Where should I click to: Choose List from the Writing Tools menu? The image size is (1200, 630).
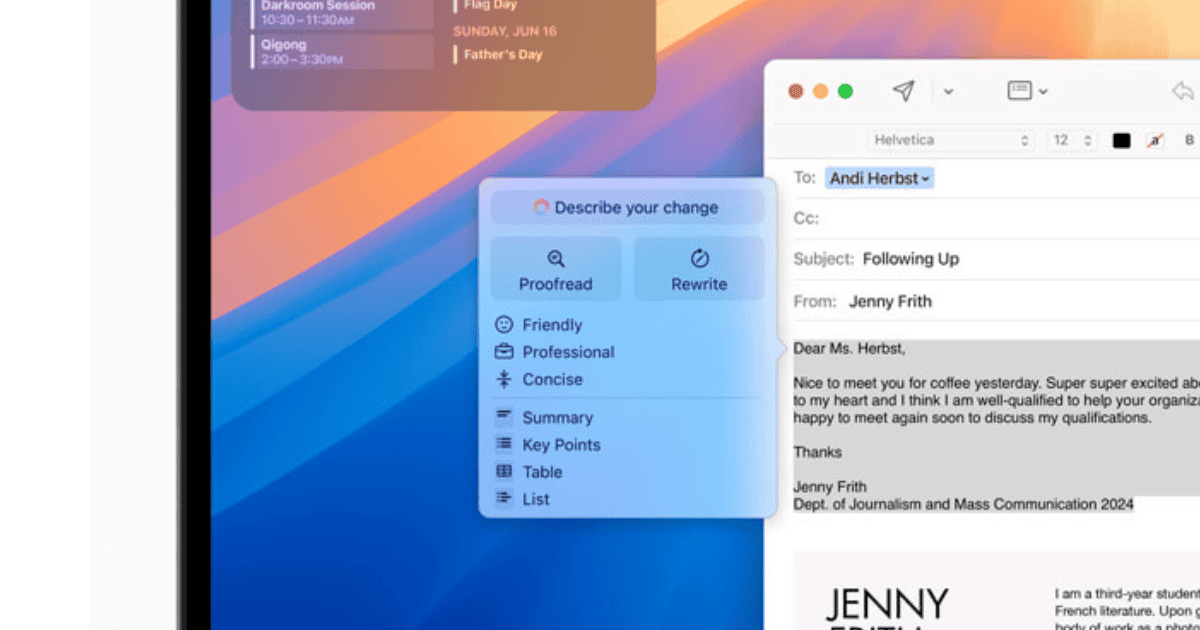click(536, 499)
